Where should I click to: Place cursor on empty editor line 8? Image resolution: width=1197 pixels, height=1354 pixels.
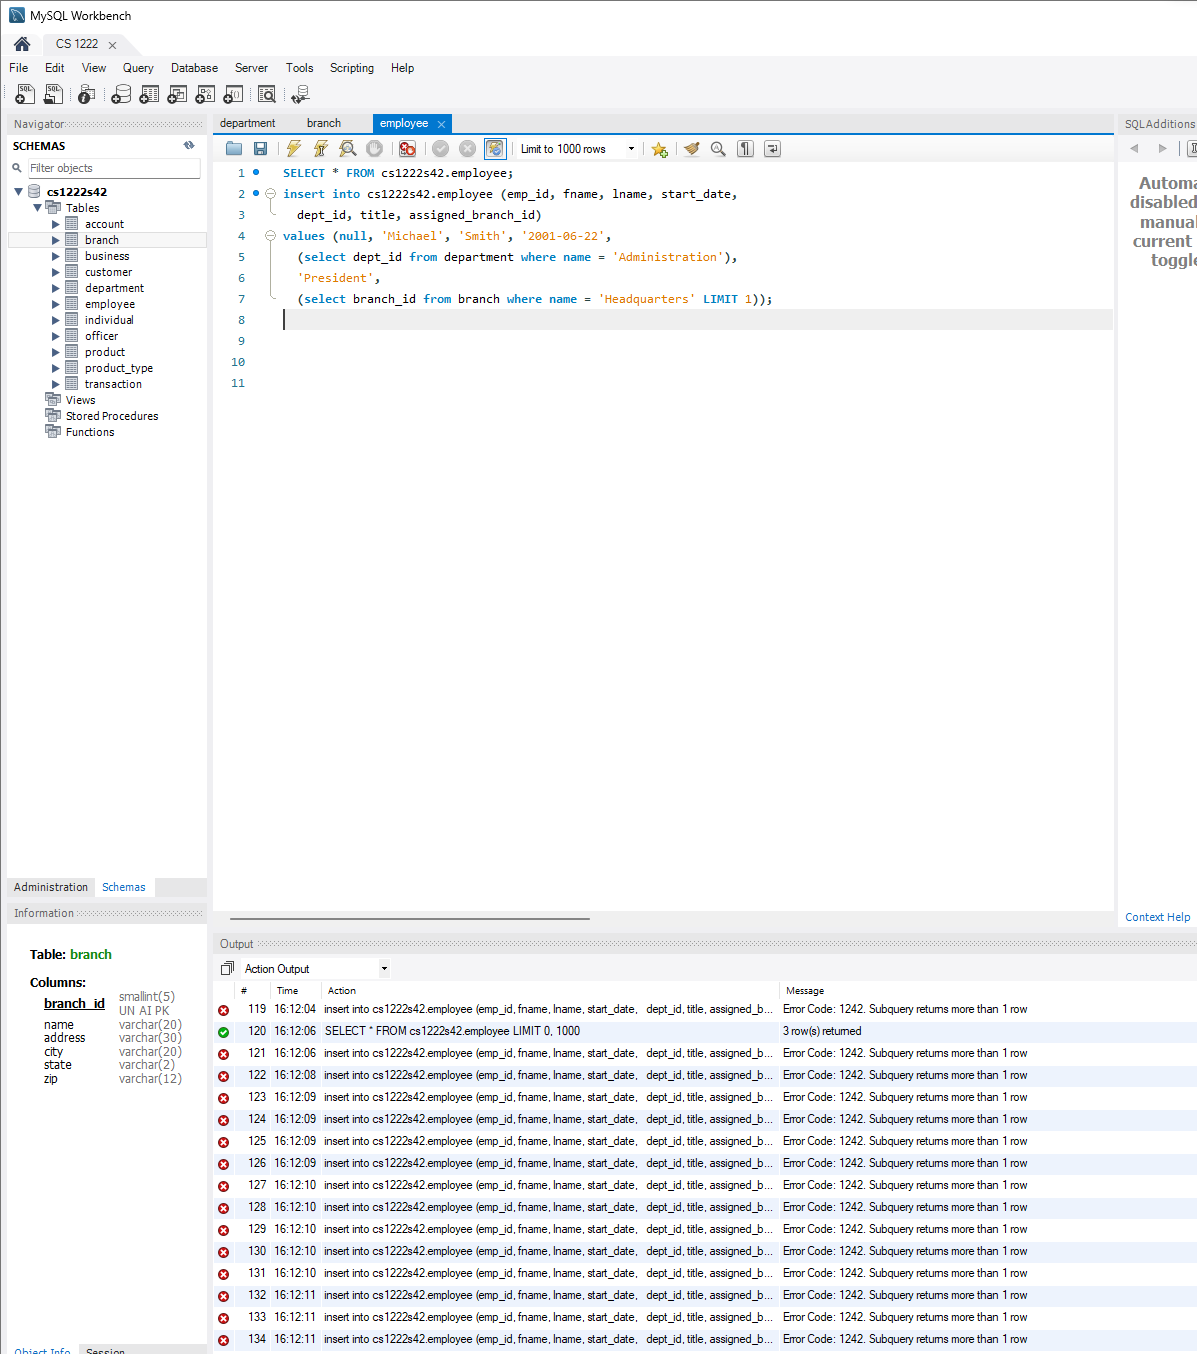click(697, 320)
